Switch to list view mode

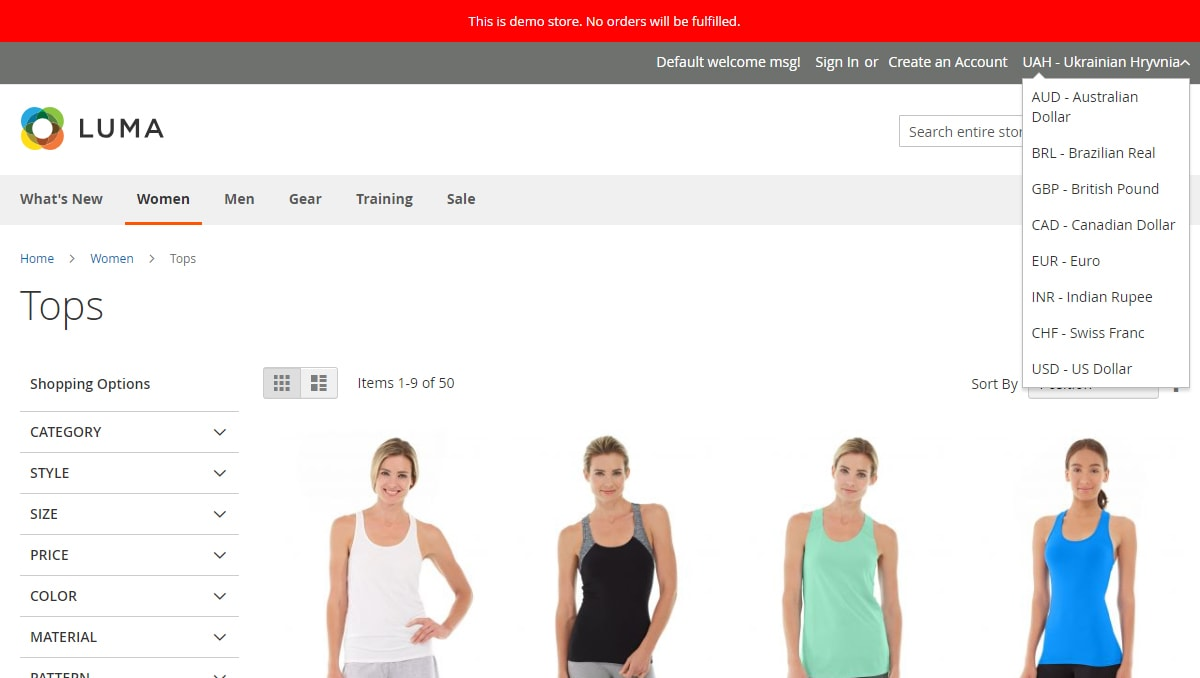(318, 382)
